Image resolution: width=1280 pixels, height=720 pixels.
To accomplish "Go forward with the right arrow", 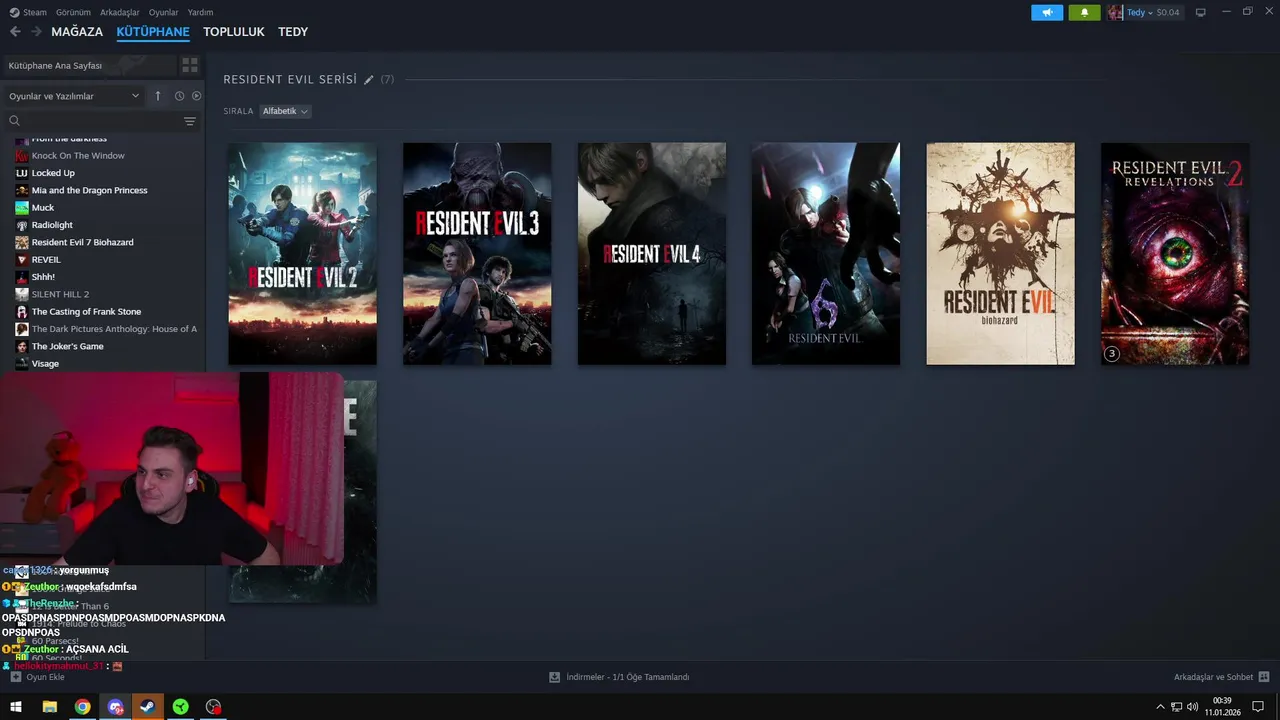I will pos(36,32).
